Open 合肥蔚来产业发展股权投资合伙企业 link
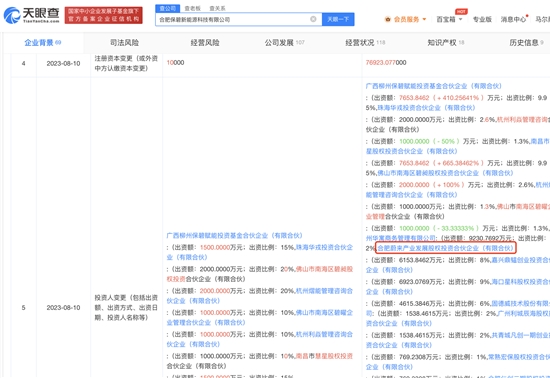This screenshot has height=378, width=550. click(445, 248)
